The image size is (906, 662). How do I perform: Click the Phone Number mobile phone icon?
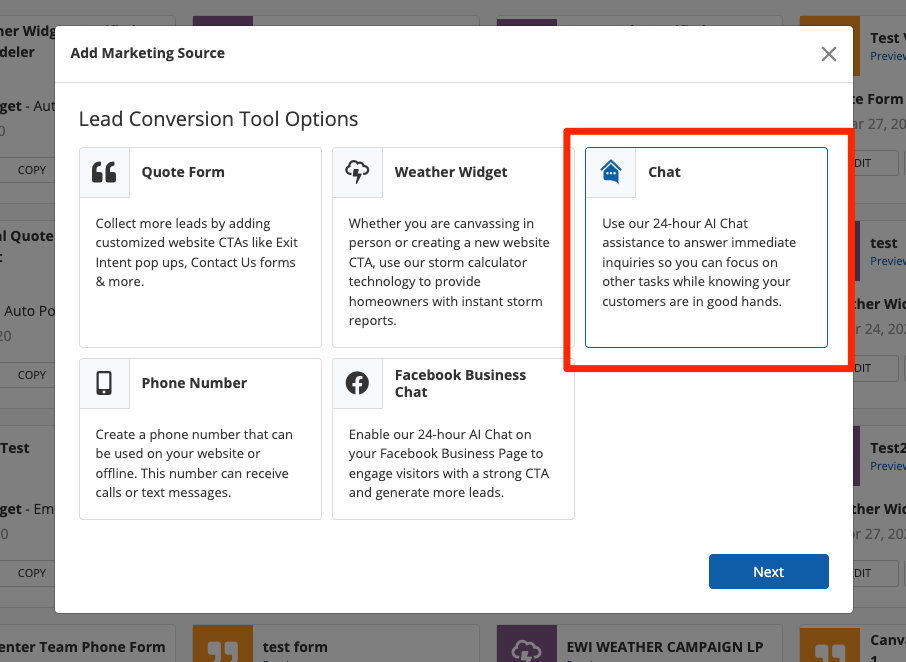(x=104, y=383)
